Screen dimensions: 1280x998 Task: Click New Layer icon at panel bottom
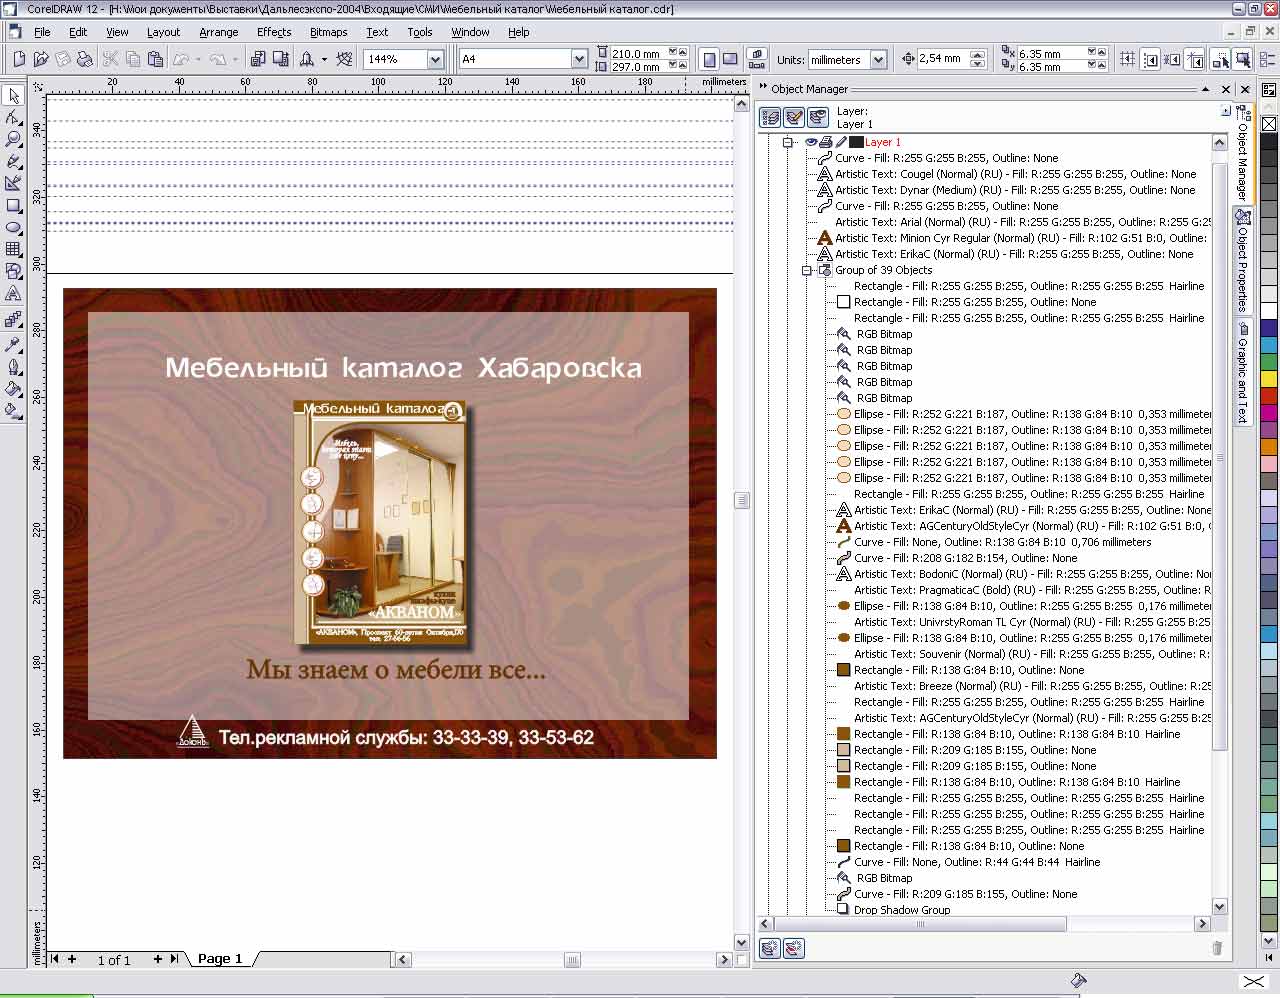point(770,948)
